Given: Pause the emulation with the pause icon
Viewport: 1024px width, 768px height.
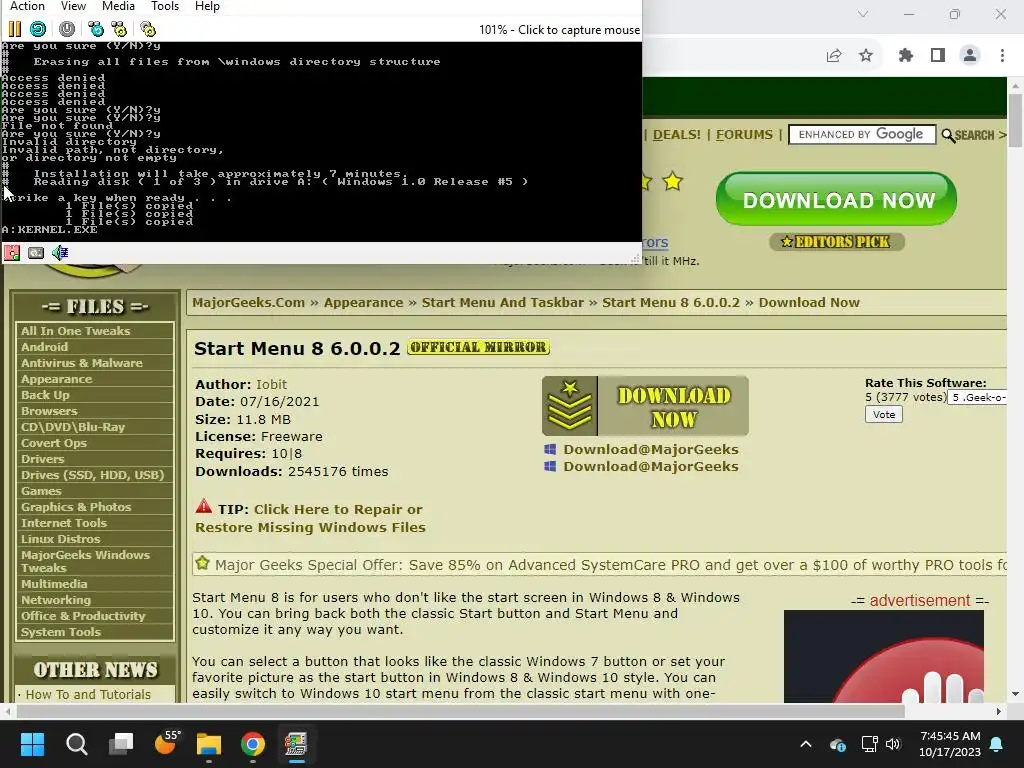Looking at the screenshot, I should [x=14, y=29].
